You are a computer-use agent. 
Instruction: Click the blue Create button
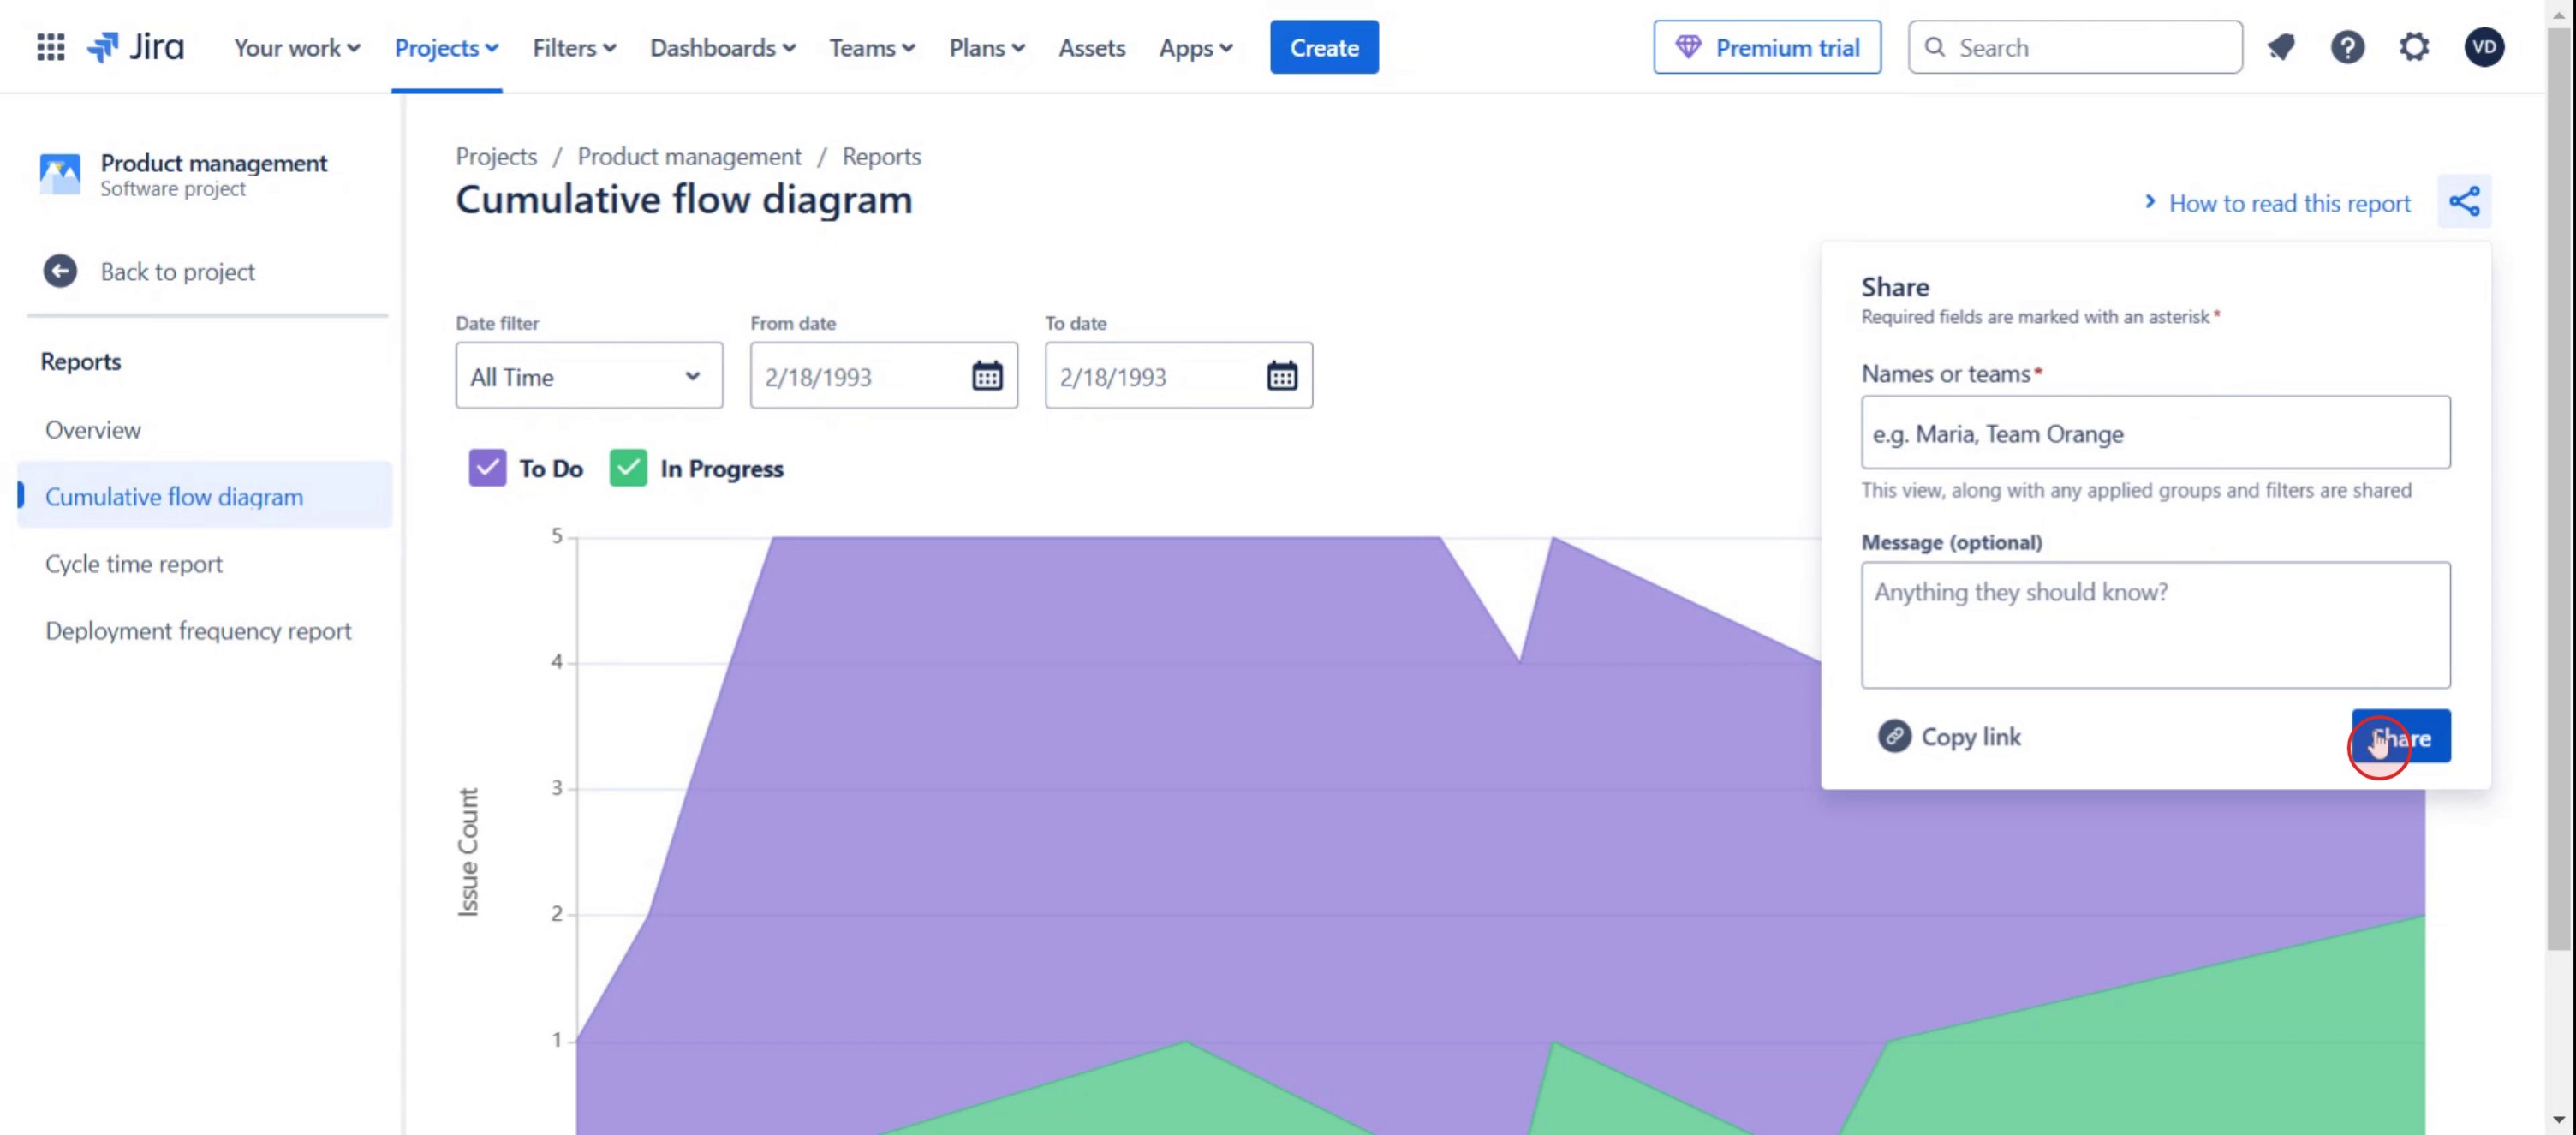(x=1323, y=47)
